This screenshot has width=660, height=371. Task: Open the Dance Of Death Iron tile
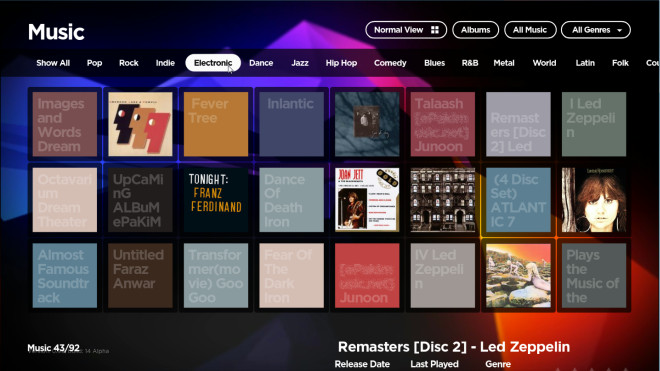291,200
